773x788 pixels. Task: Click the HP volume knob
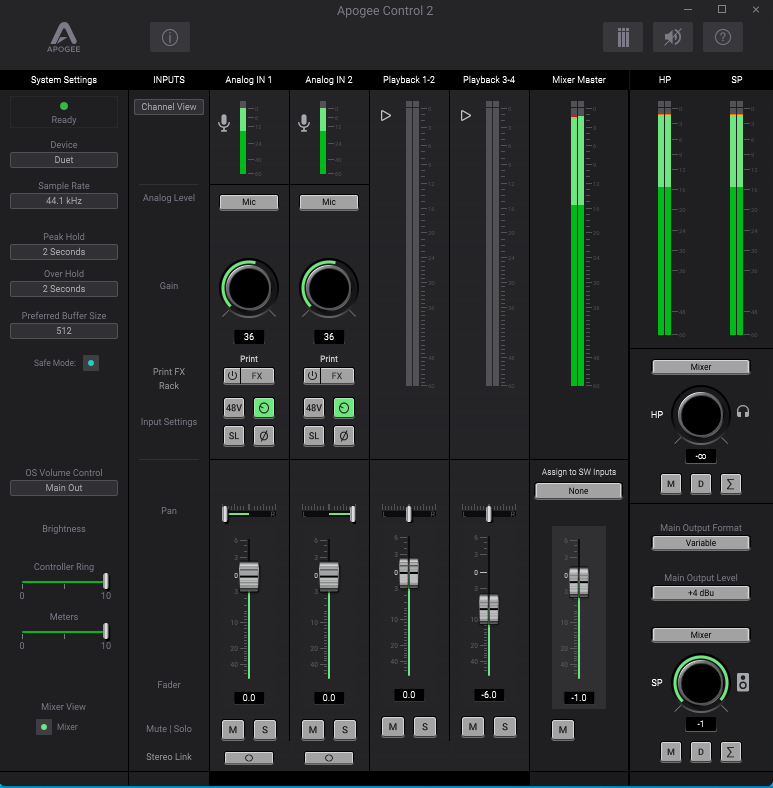point(701,415)
